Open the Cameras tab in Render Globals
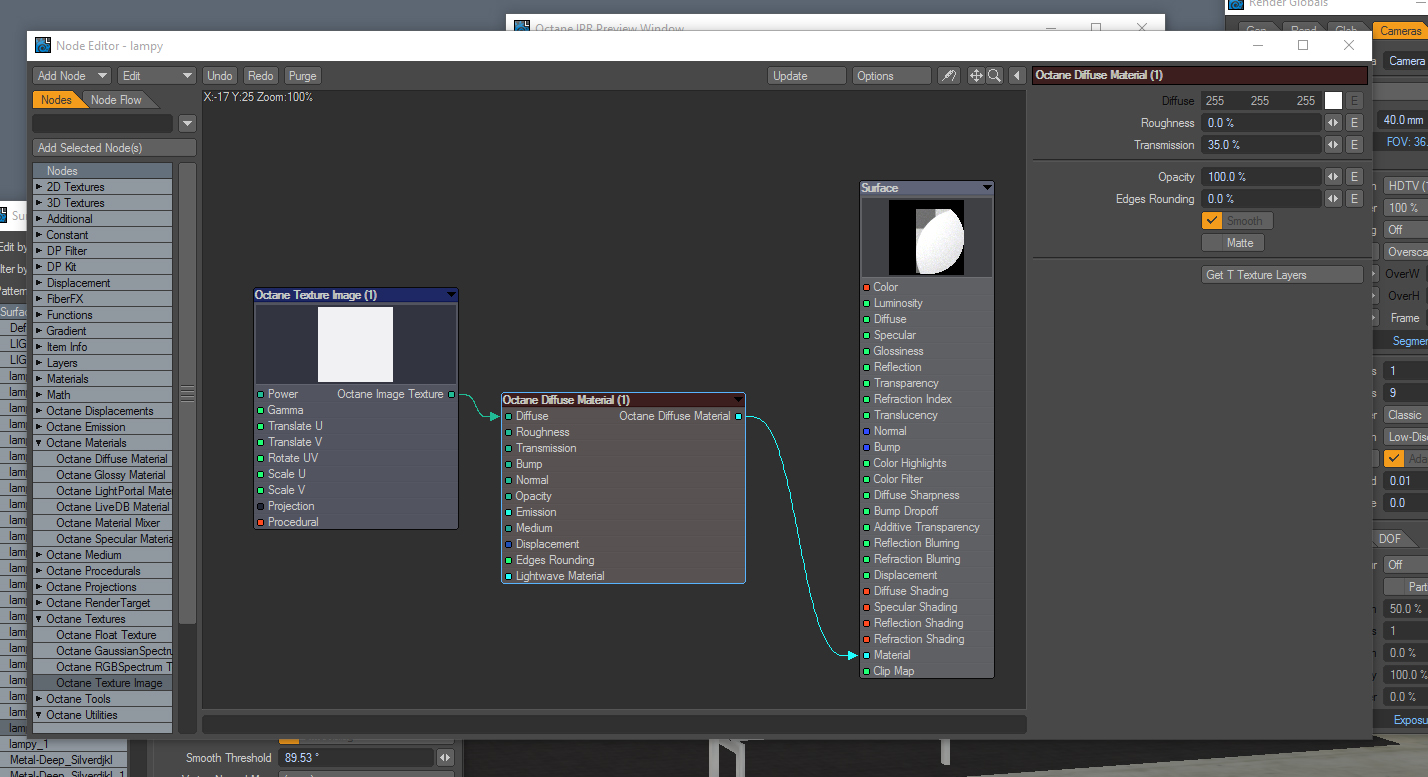 (x=1400, y=31)
